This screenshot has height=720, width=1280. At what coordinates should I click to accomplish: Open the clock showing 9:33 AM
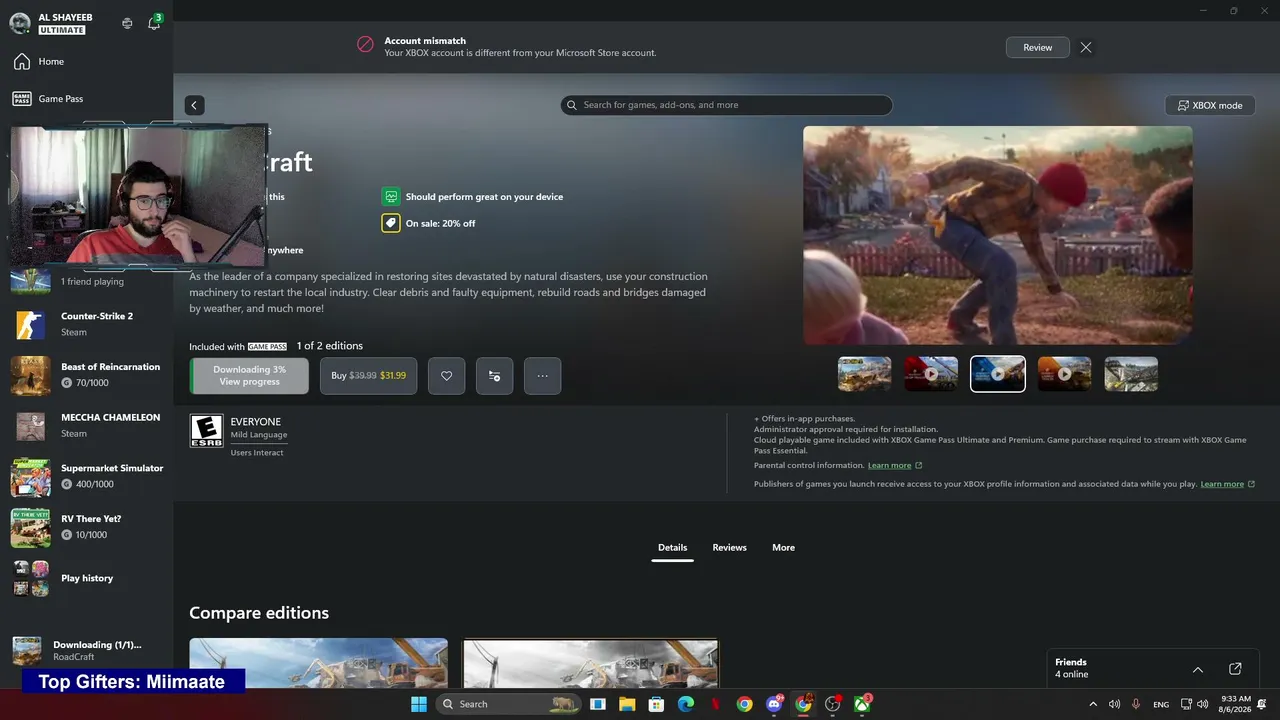tap(1236, 704)
